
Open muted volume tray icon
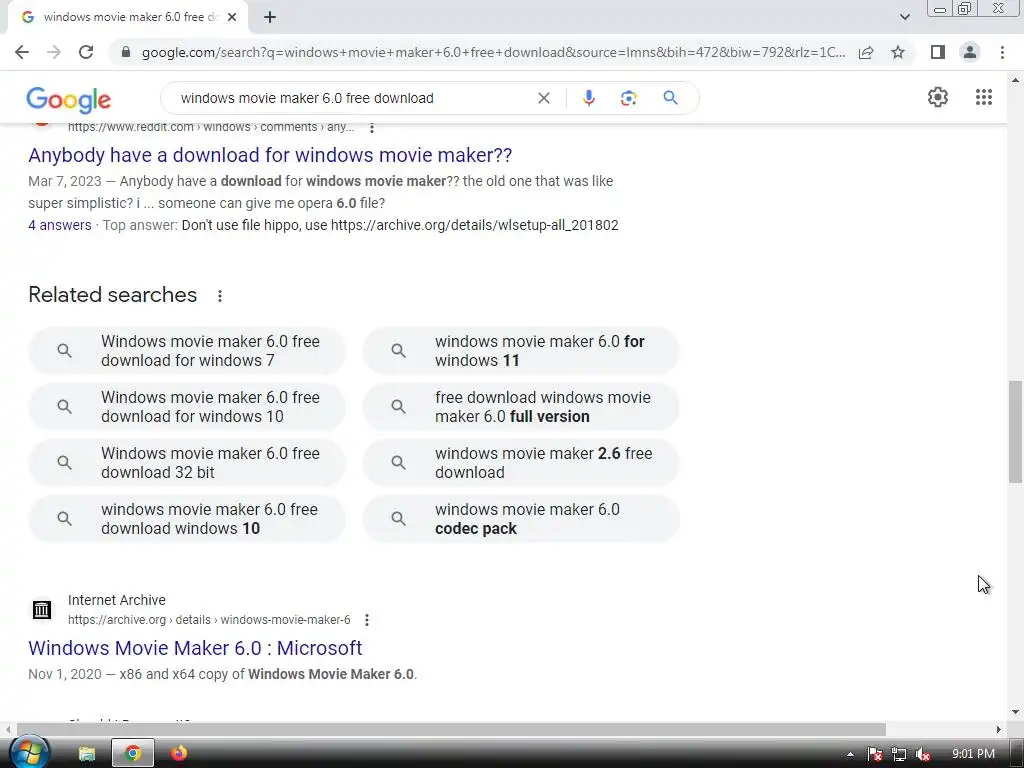[923, 754]
